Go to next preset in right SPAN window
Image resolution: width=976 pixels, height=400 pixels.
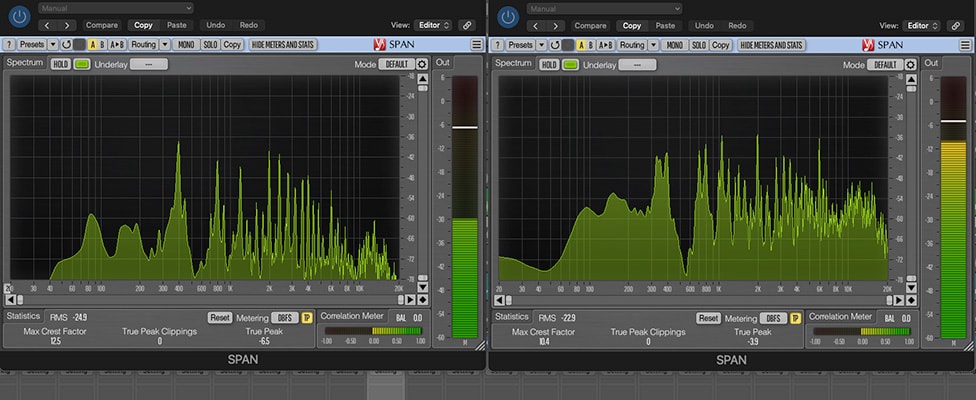[555, 26]
